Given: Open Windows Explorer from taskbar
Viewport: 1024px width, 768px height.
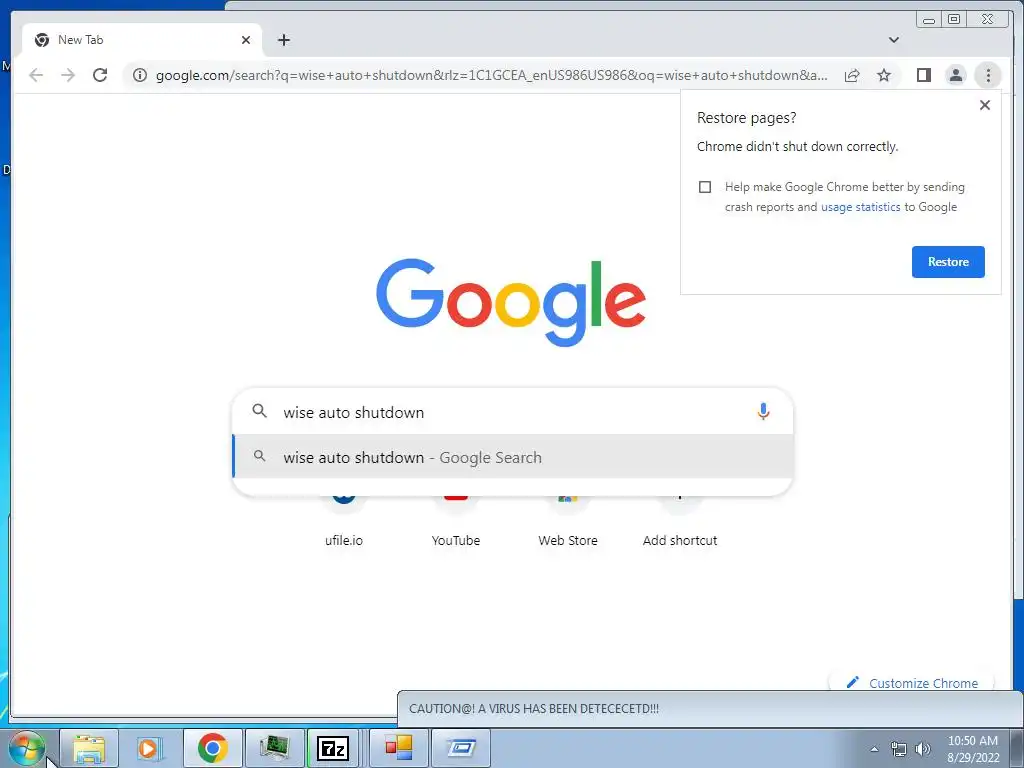Looking at the screenshot, I should point(89,748).
